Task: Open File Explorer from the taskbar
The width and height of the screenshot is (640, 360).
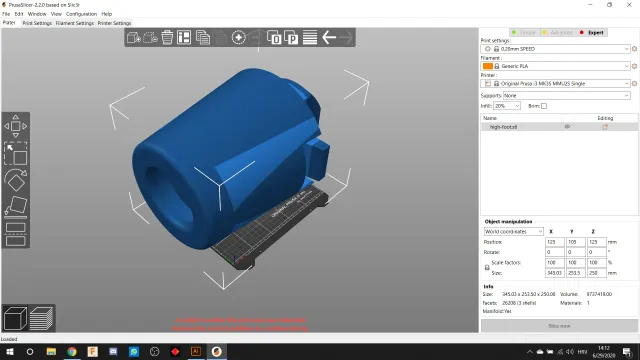Action: pyautogui.click(x=51, y=351)
